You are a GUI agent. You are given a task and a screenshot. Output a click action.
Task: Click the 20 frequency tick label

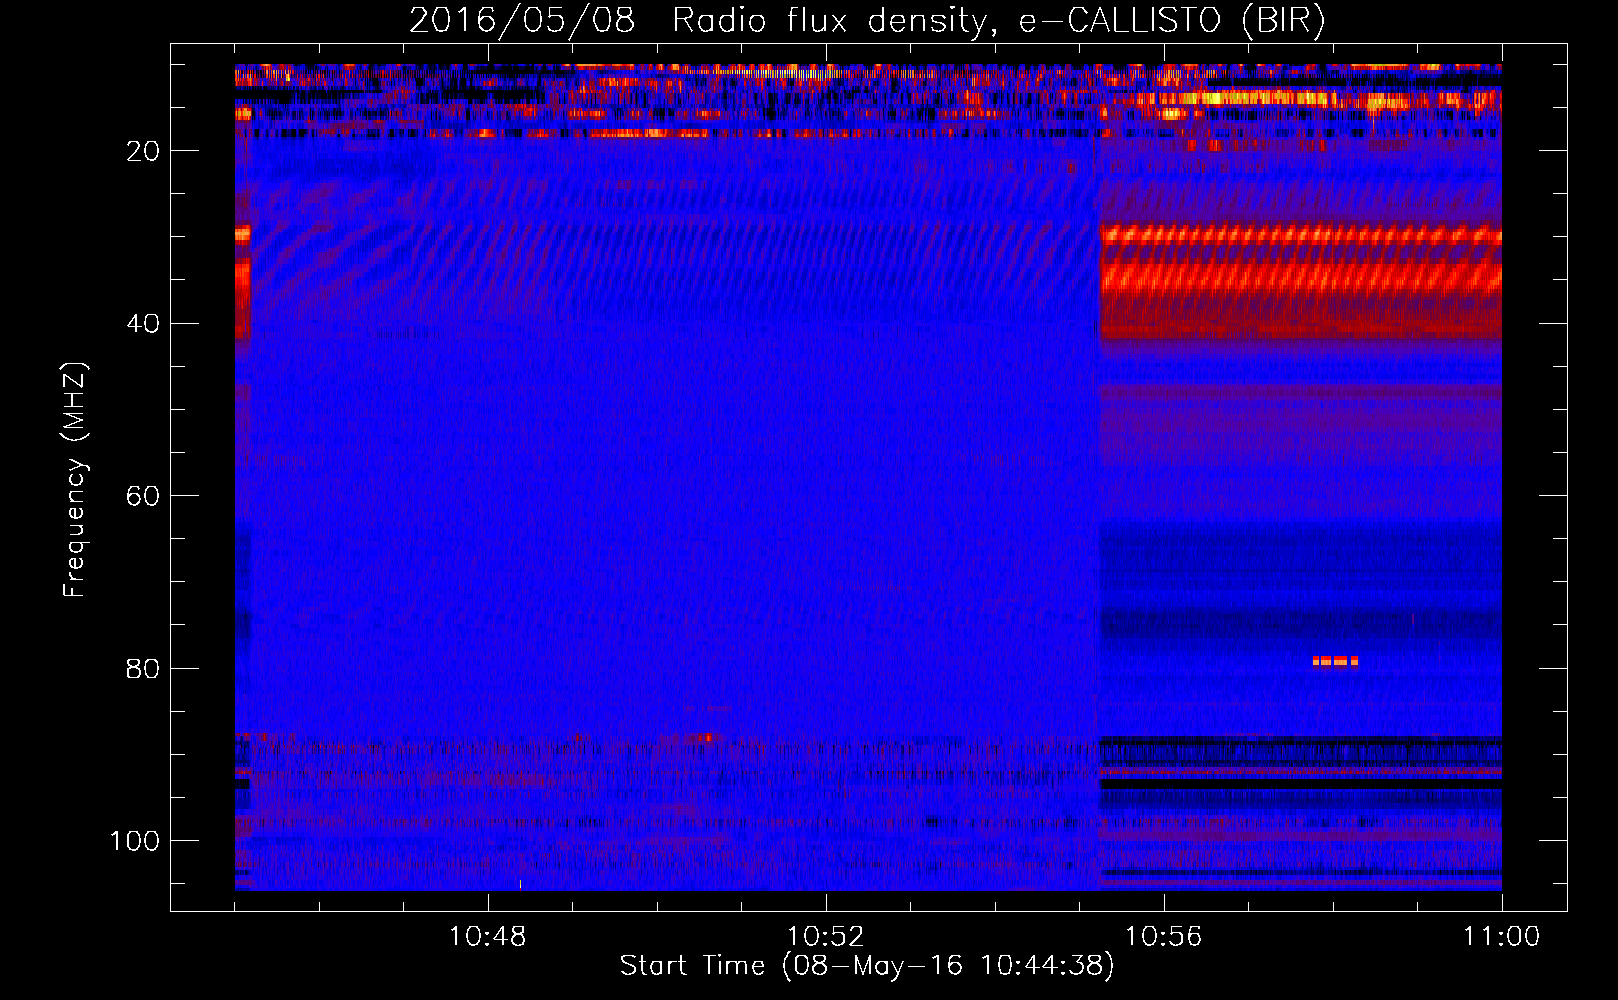[143, 151]
